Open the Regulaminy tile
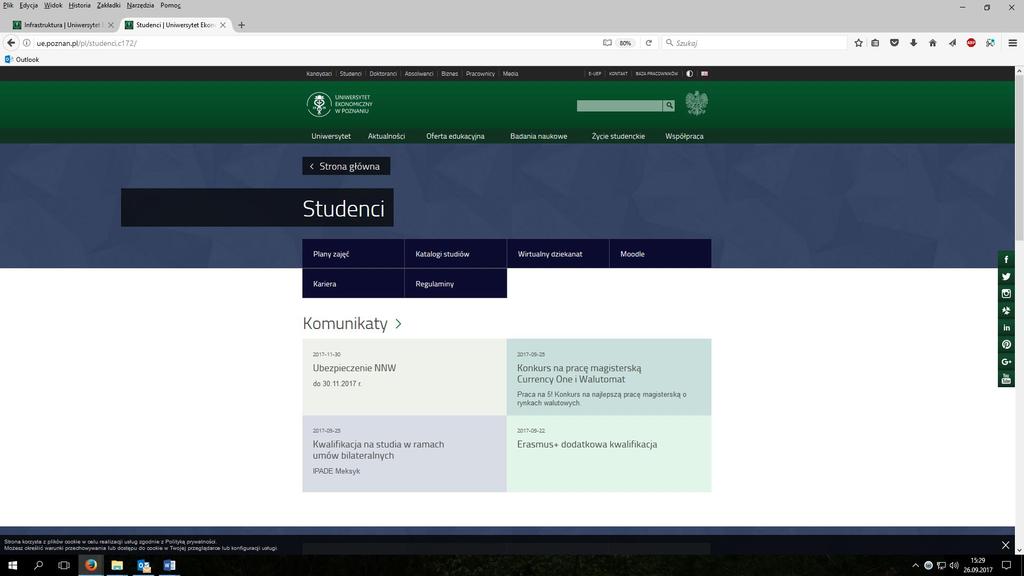Image resolution: width=1024 pixels, height=576 pixels. [456, 283]
